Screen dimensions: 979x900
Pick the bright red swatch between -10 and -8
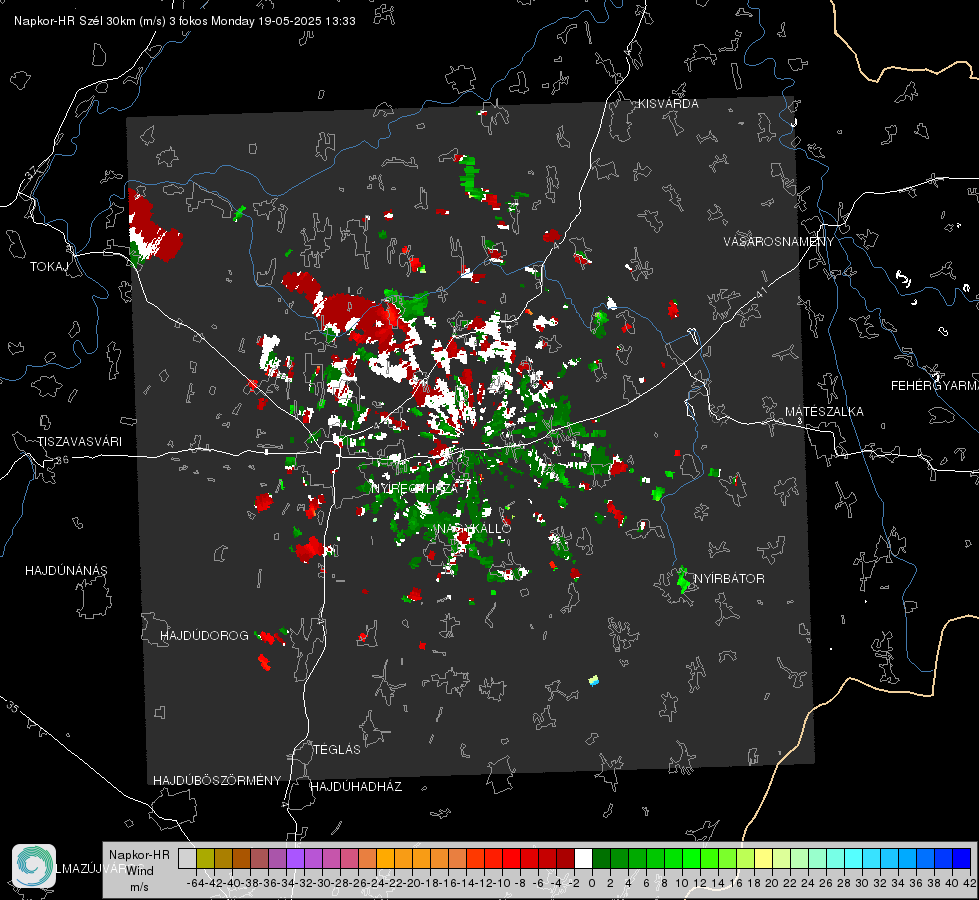click(x=511, y=858)
